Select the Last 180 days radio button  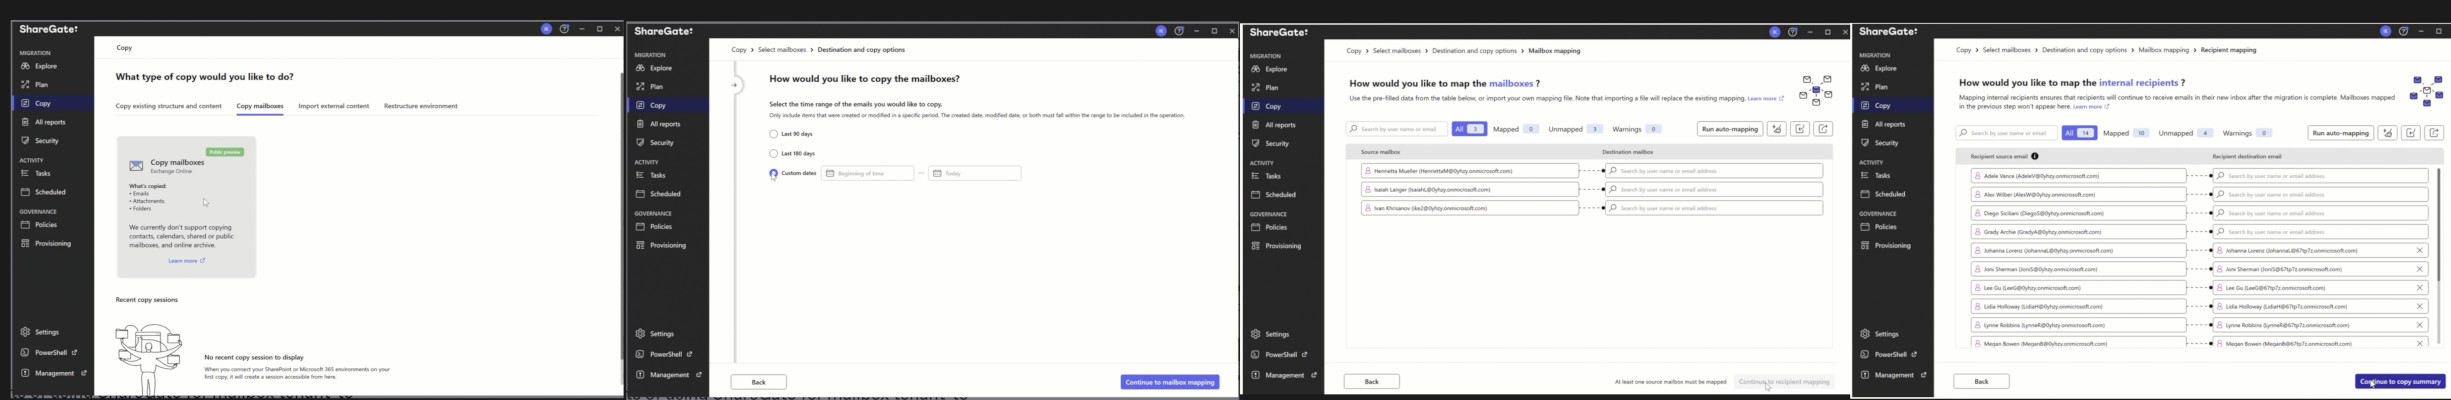(x=773, y=154)
